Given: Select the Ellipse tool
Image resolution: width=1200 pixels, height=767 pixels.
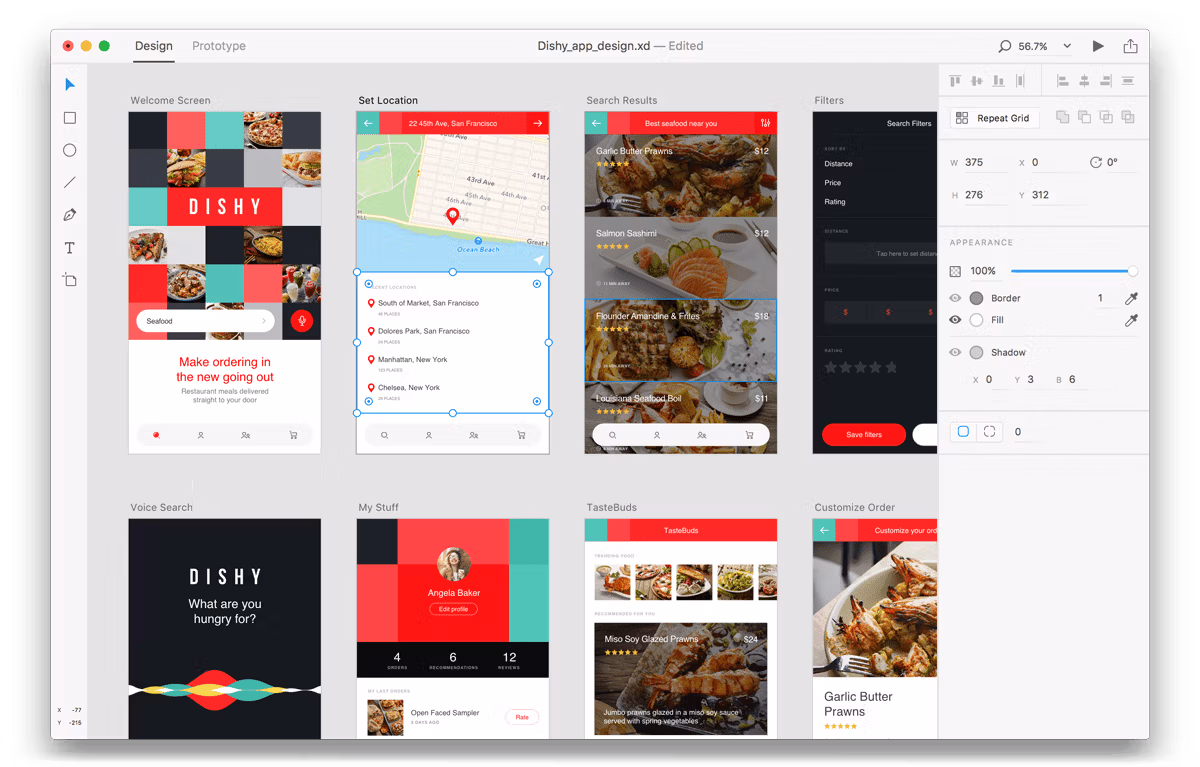Looking at the screenshot, I should (x=70, y=150).
